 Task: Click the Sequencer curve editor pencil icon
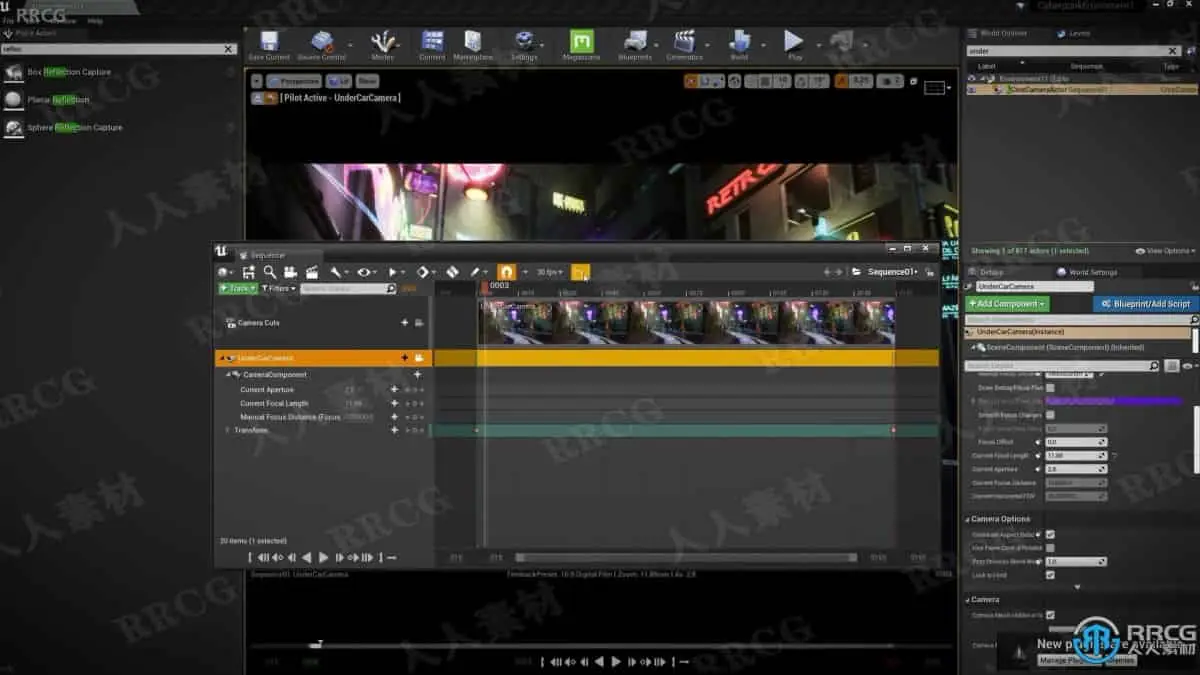point(477,272)
